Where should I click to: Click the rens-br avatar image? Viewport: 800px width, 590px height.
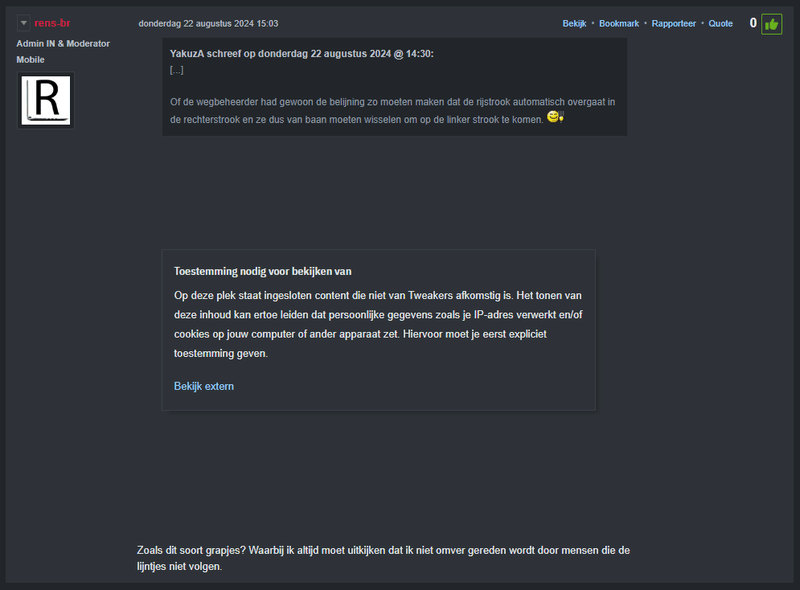coord(46,100)
